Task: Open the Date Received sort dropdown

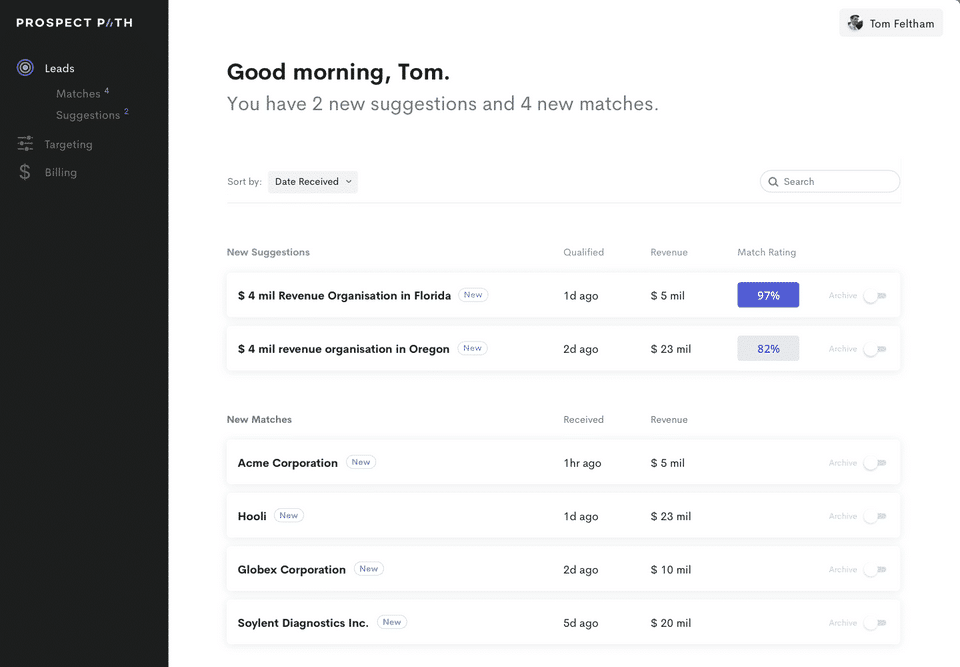Action: click(313, 182)
